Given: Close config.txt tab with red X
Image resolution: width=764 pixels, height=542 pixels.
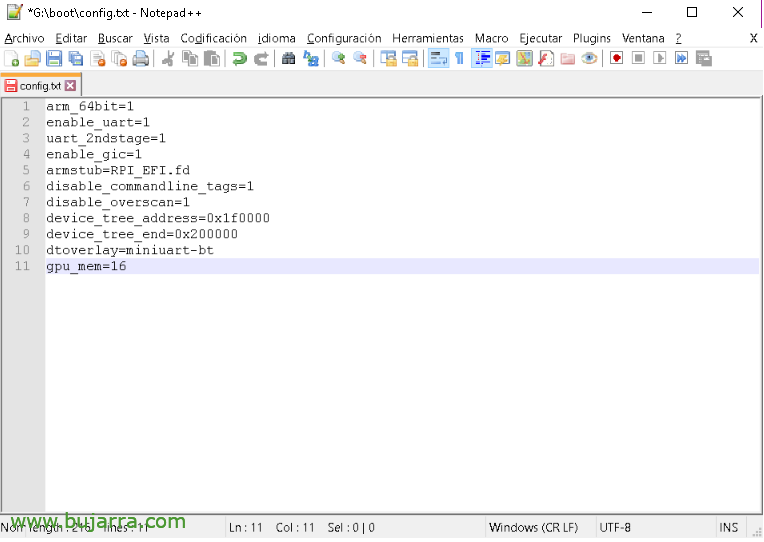Looking at the screenshot, I should click(x=71, y=86).
